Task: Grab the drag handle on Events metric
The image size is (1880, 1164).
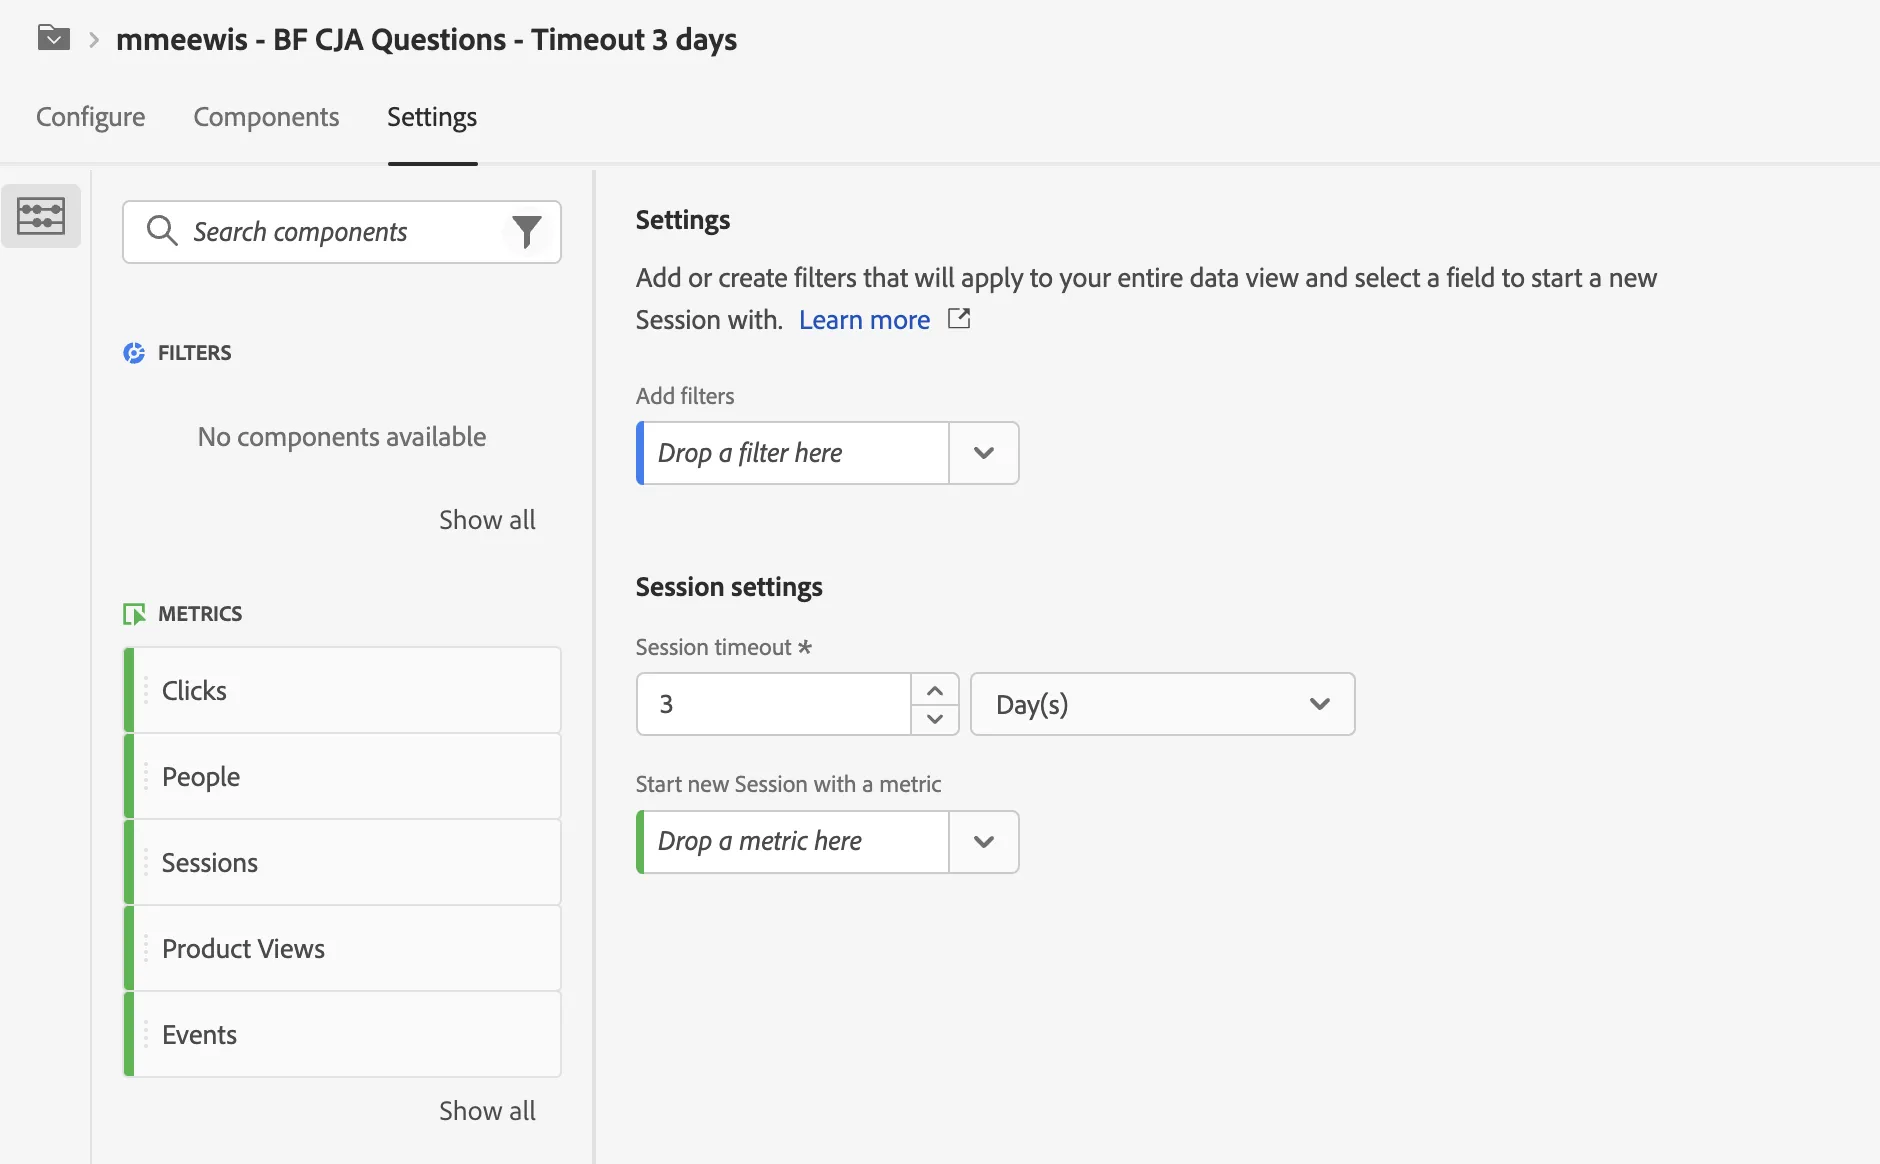Action: tap(146, 1035)
